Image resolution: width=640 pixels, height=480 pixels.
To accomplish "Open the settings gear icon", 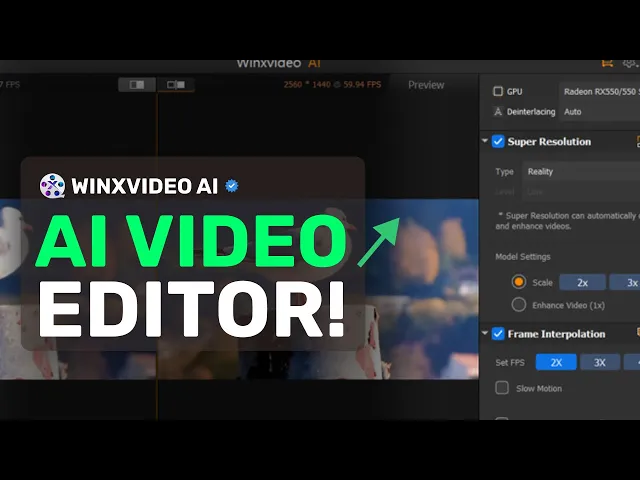I will tap(629, 63).
